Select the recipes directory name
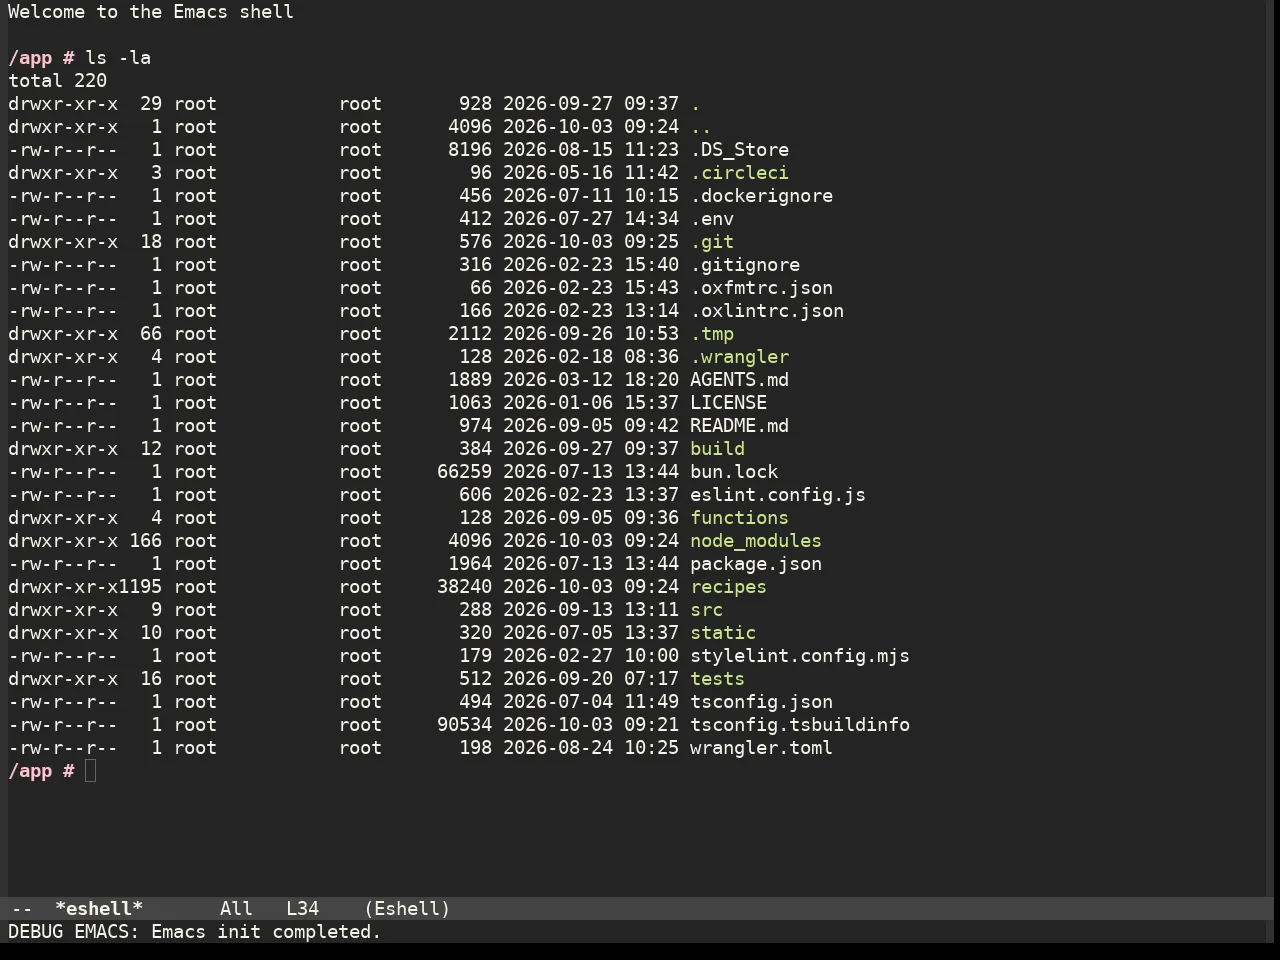The height and width of the screenshot is (960, 1280). tap(728, 587)
